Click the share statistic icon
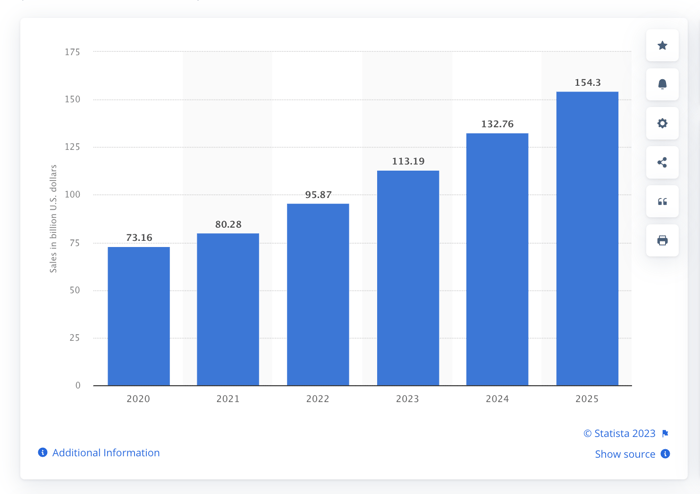This screenshot has width=700, height=494. [662, 162]
